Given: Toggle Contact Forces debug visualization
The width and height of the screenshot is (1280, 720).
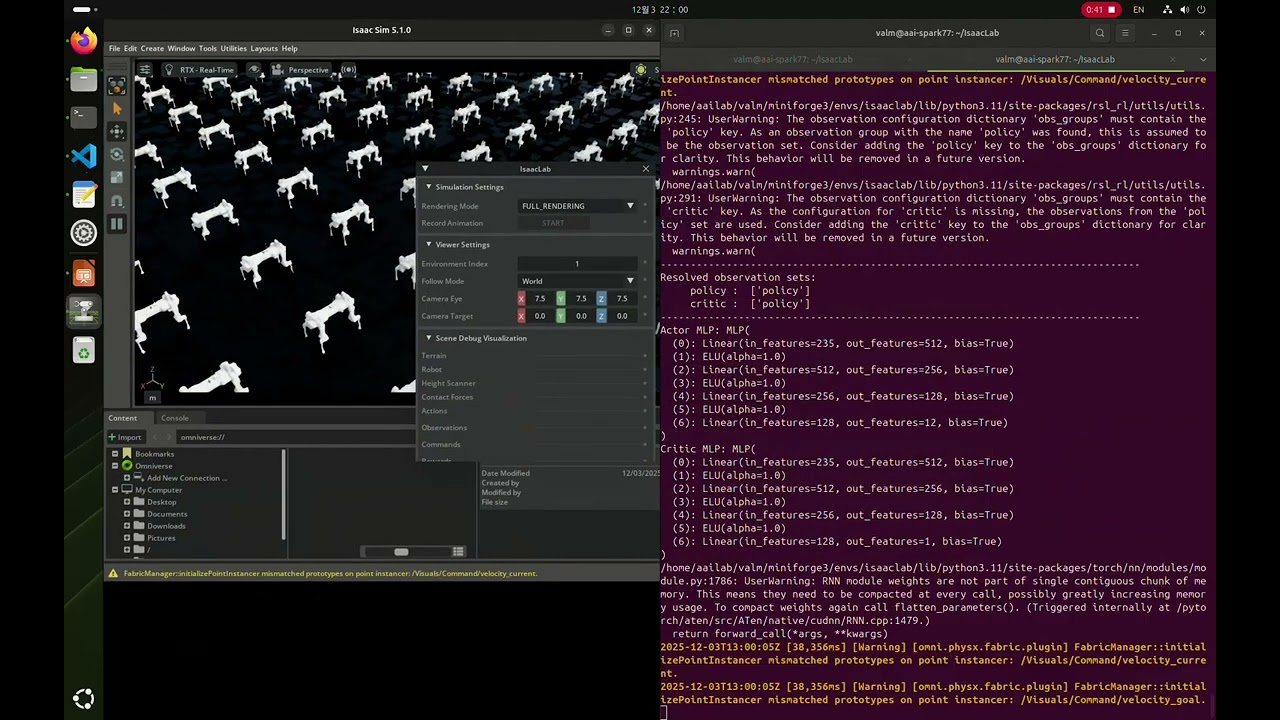Looking at the screenshot, I should pyautogui.click(x=645, y=397).
